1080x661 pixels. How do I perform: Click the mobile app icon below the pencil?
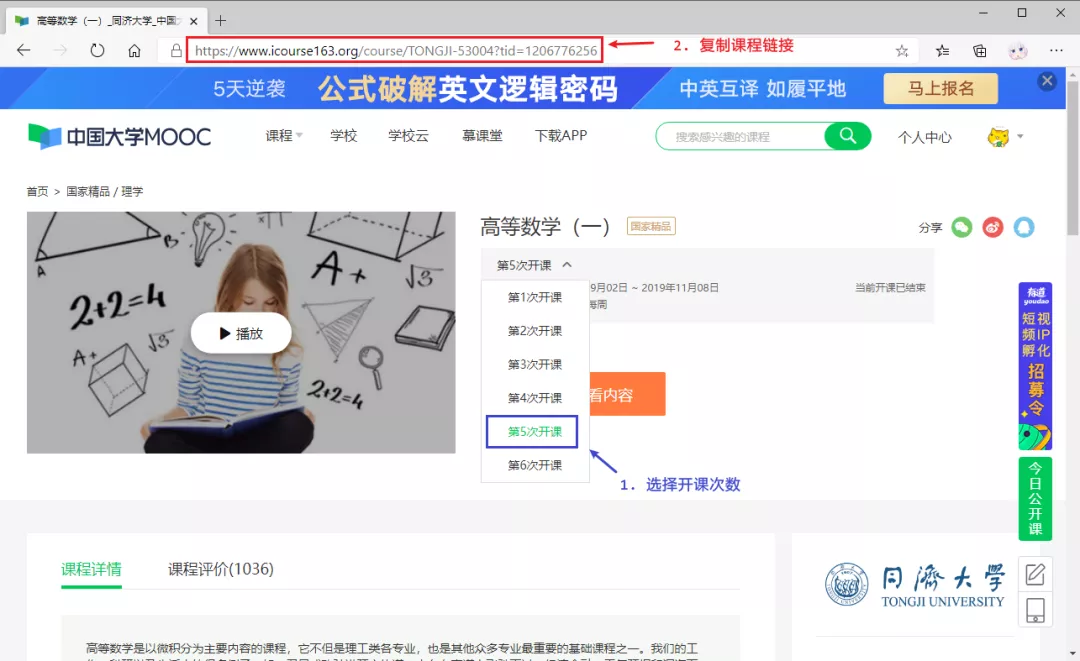coord(1035,610)
